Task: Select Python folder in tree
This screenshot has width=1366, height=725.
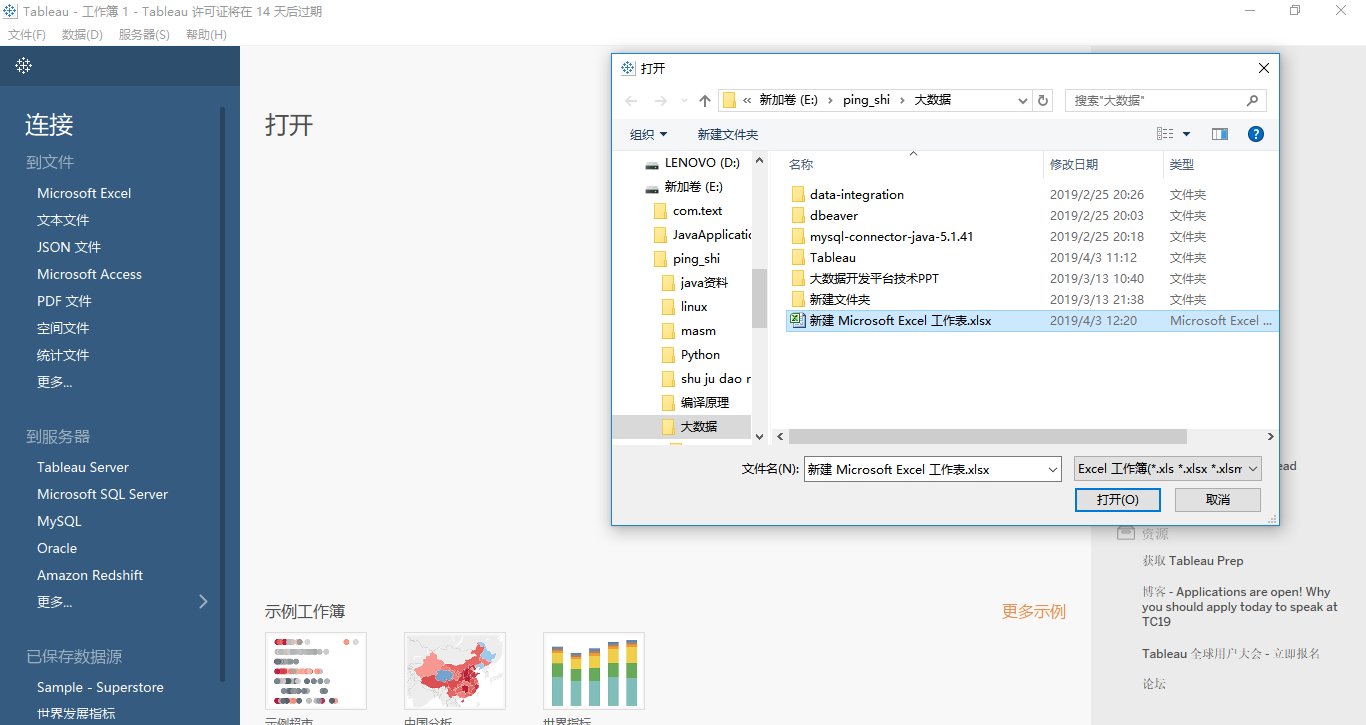Action: pyautogui.click(x=691, y=355)
